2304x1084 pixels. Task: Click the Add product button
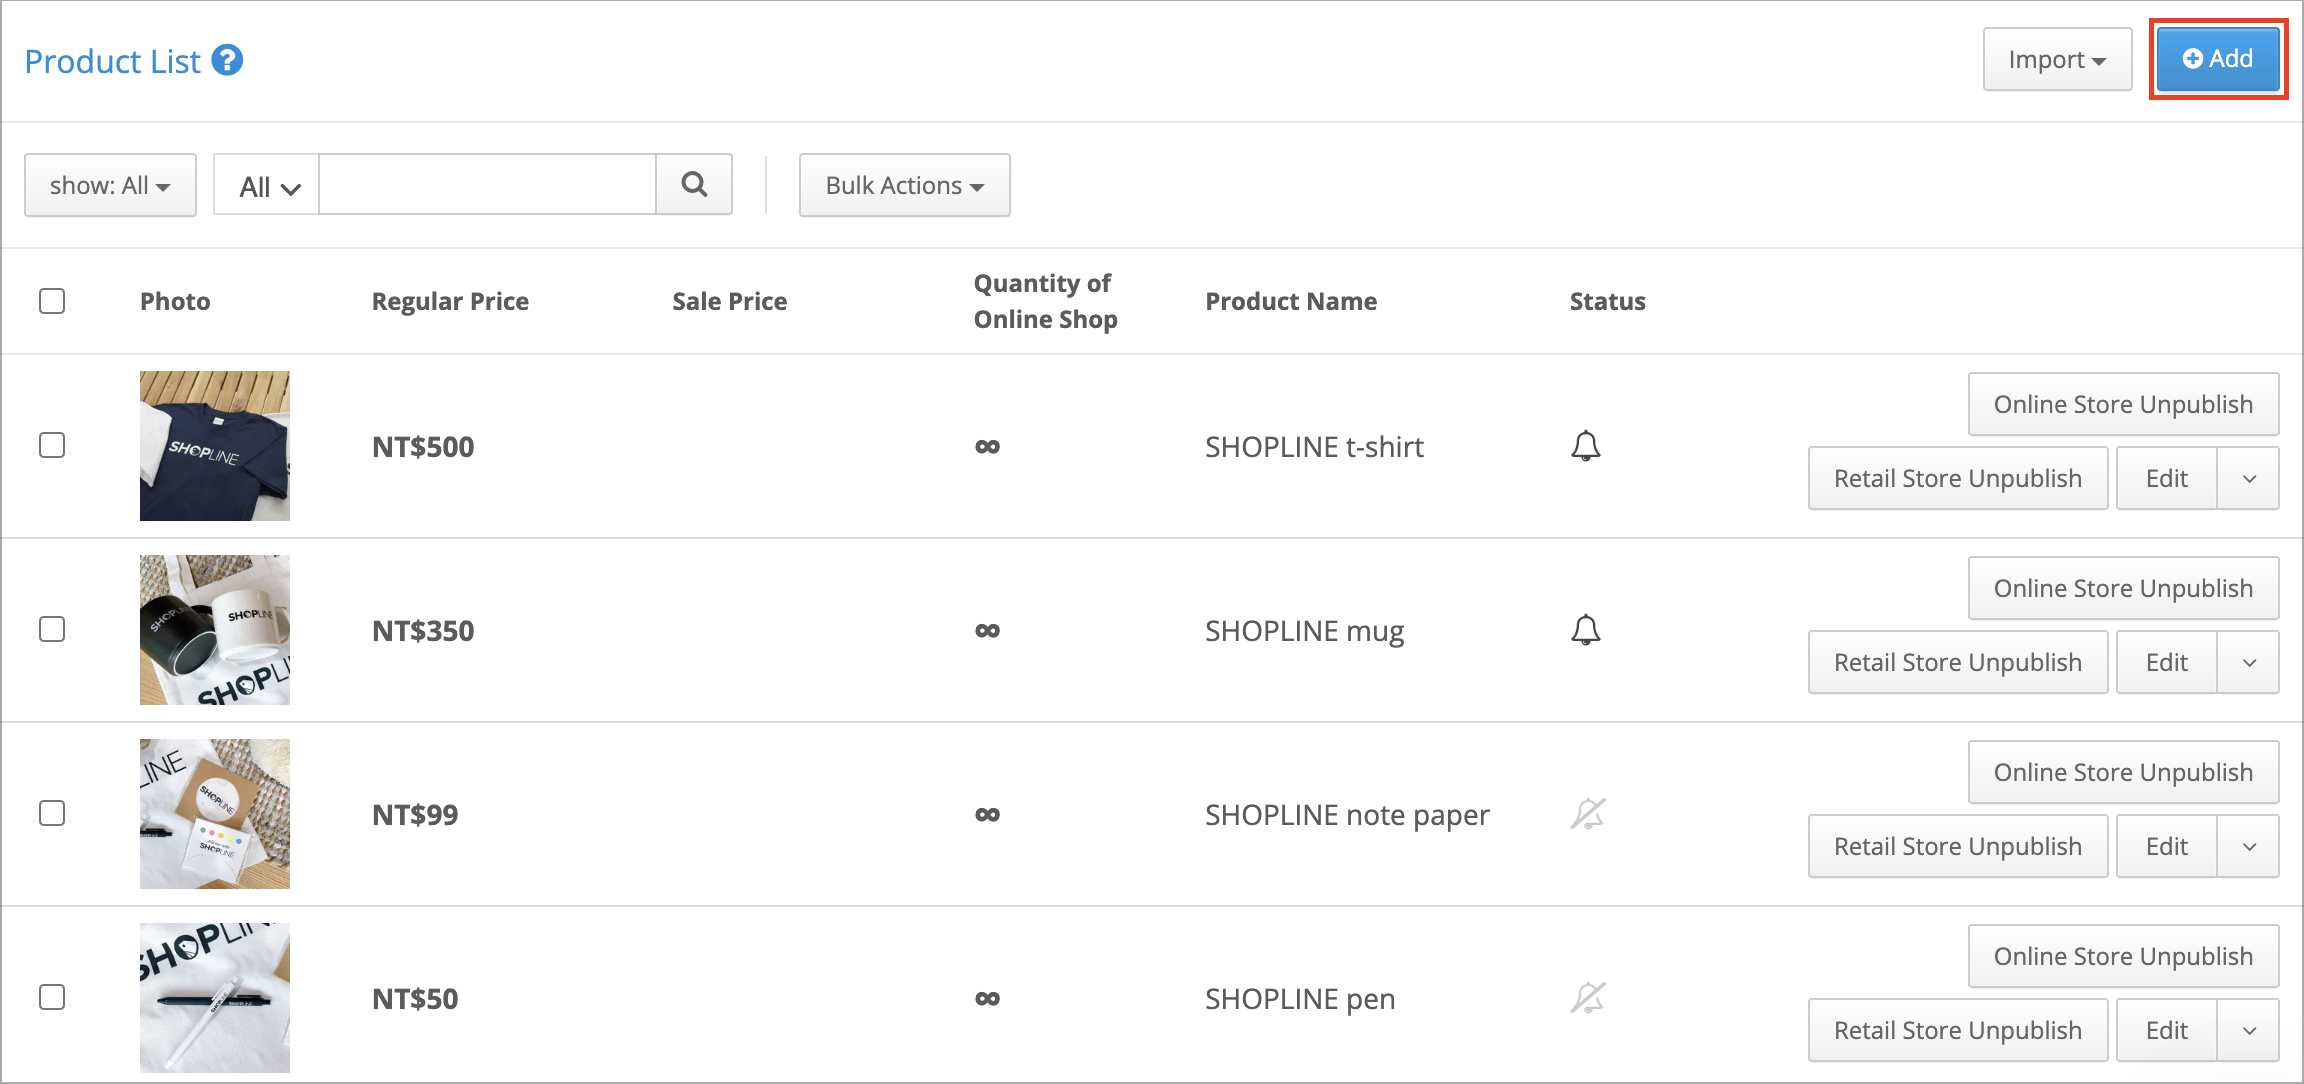(x=2218, y=59)
